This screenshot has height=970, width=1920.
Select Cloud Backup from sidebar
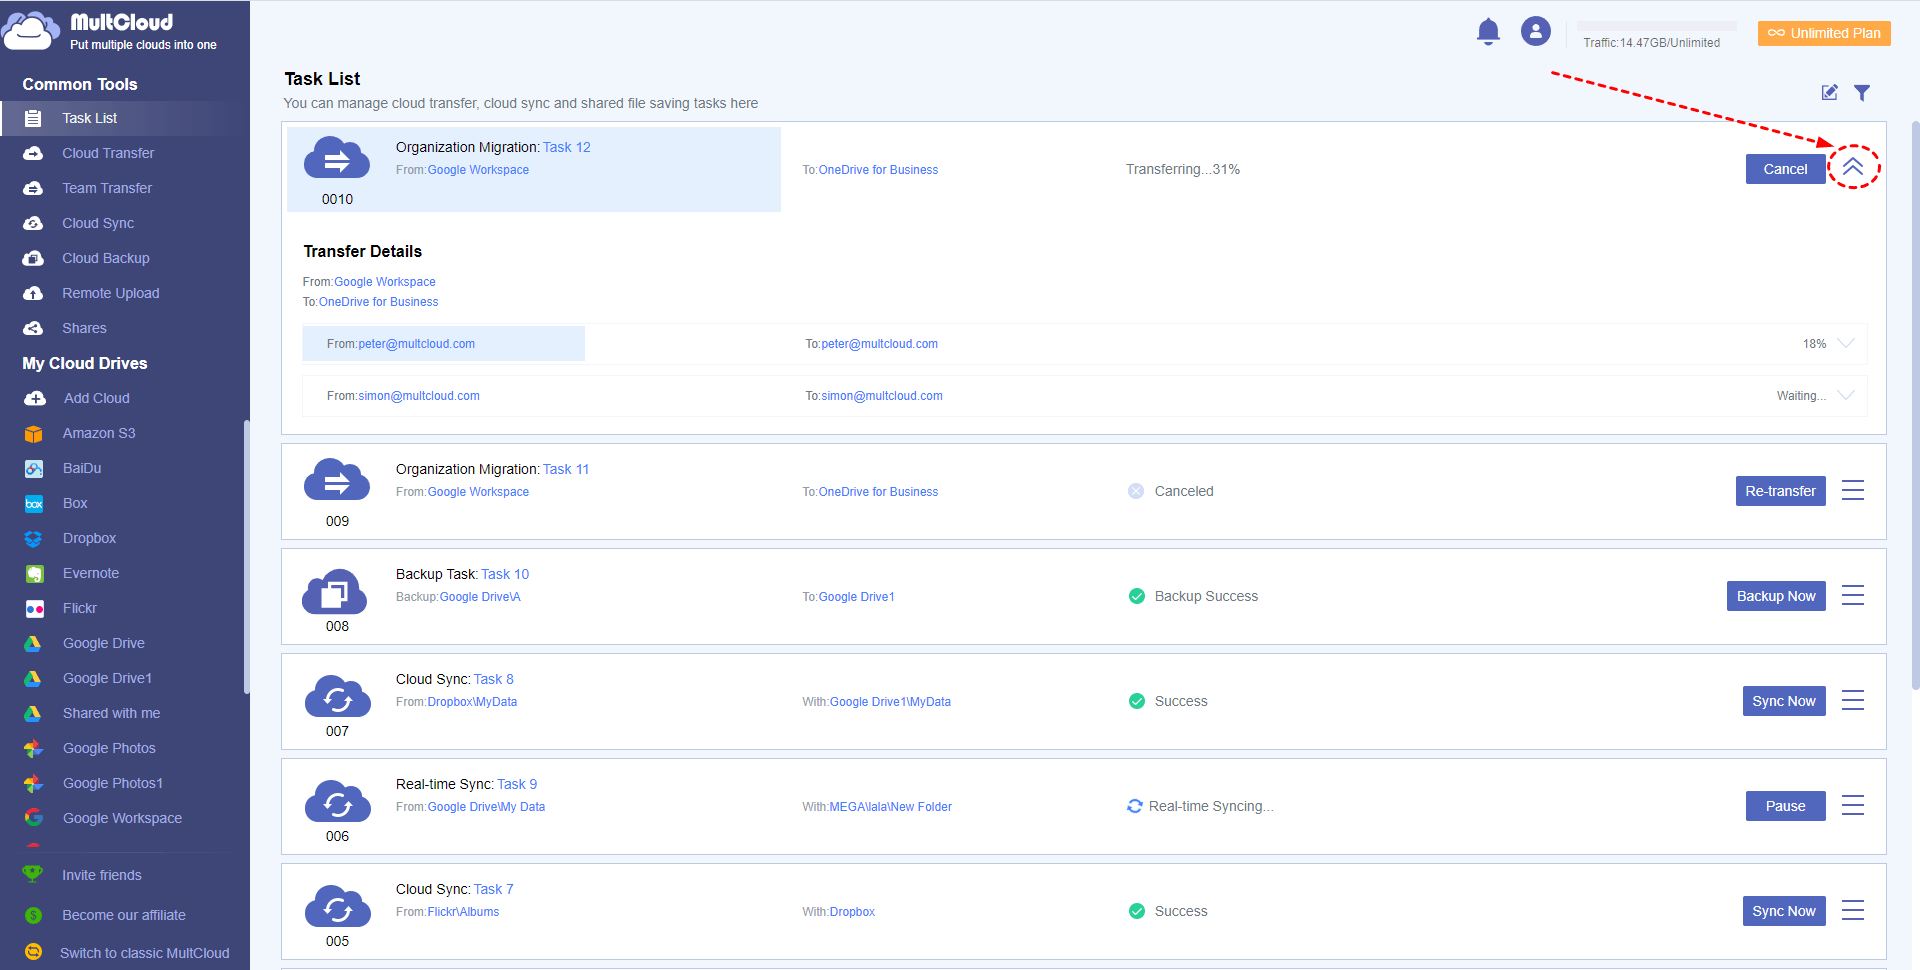[x=106, y=258]
